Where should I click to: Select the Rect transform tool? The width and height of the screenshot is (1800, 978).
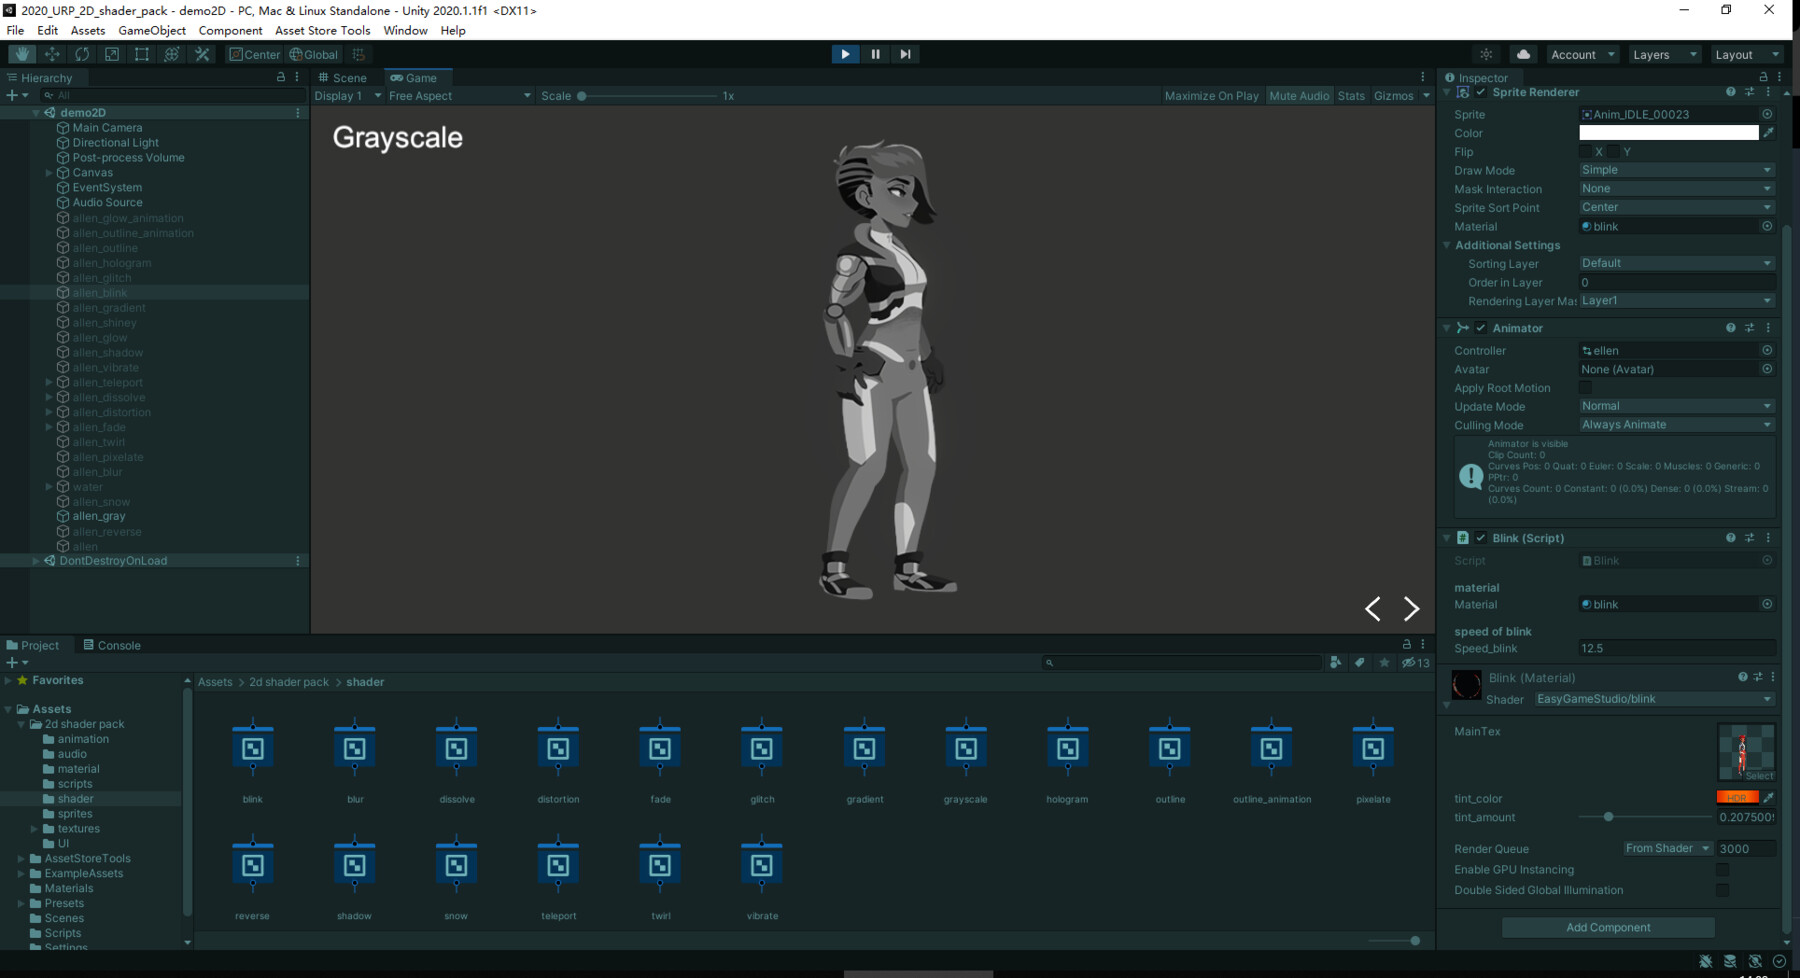[x=142, y=54]
